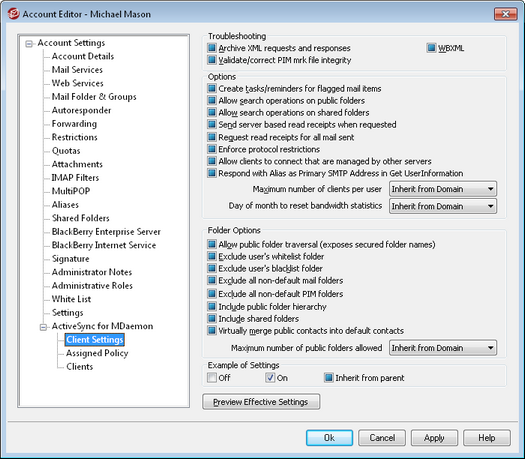Toggle the example Inherit from parent checkbox
The image size is (525, 459).
tap(329, 378)
